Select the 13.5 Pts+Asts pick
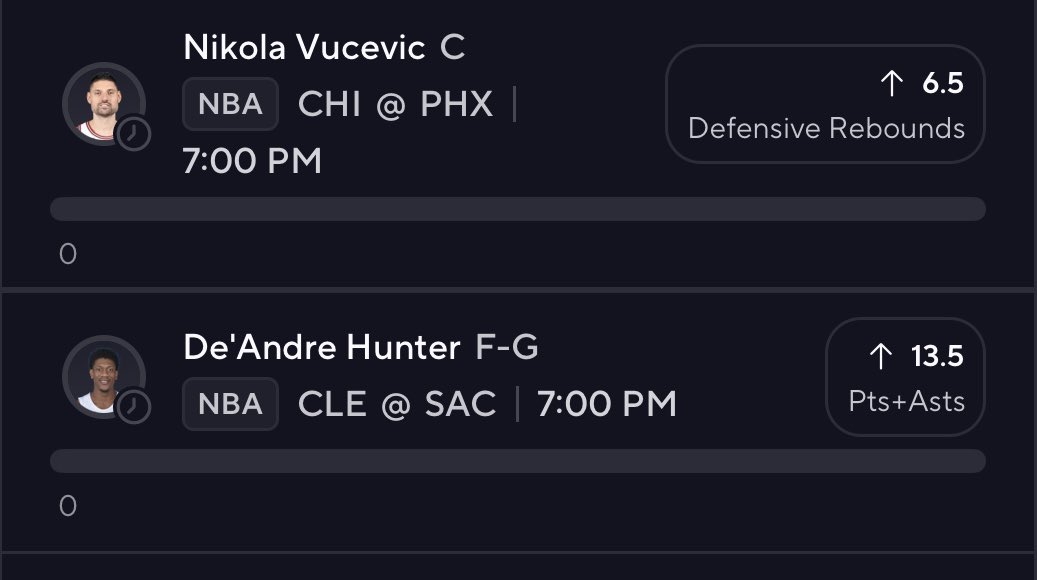The width and height of the screenshot is (1037, 580). tap(905, 377)
